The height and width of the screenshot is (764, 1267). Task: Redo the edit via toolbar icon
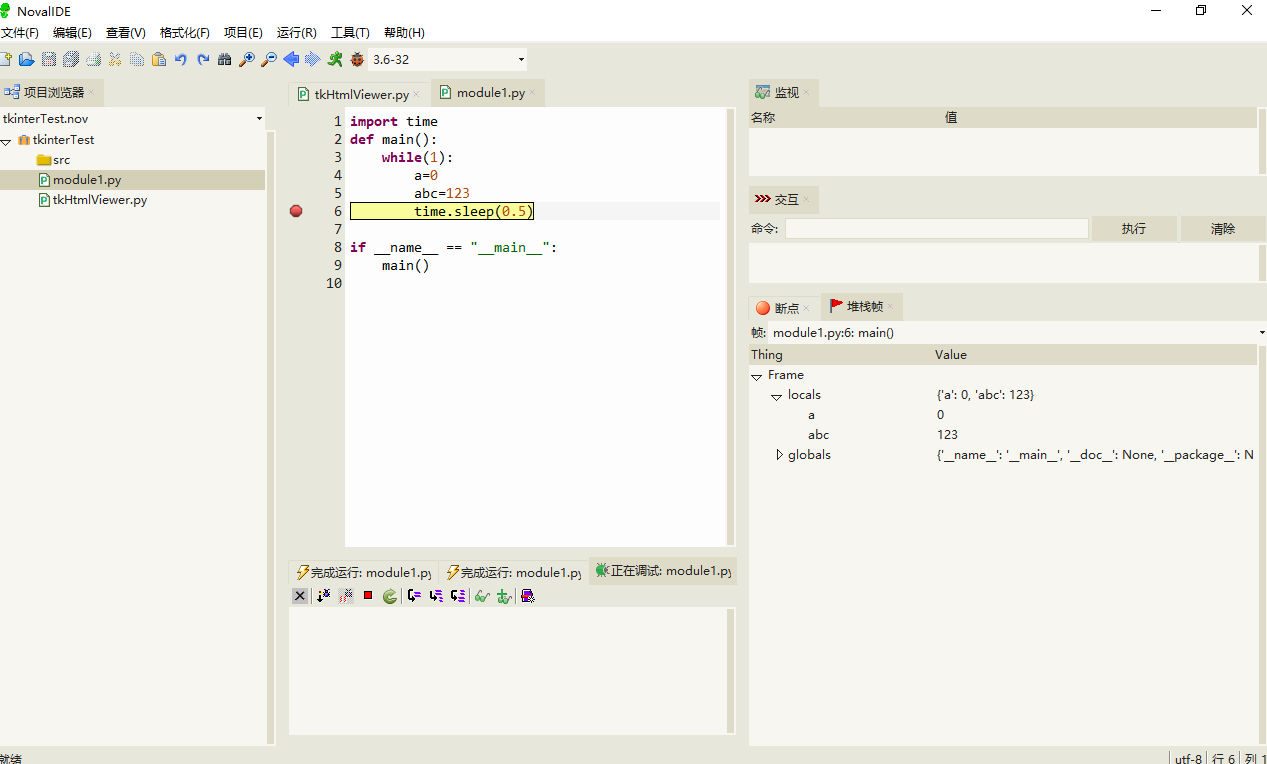click(203, 59)
